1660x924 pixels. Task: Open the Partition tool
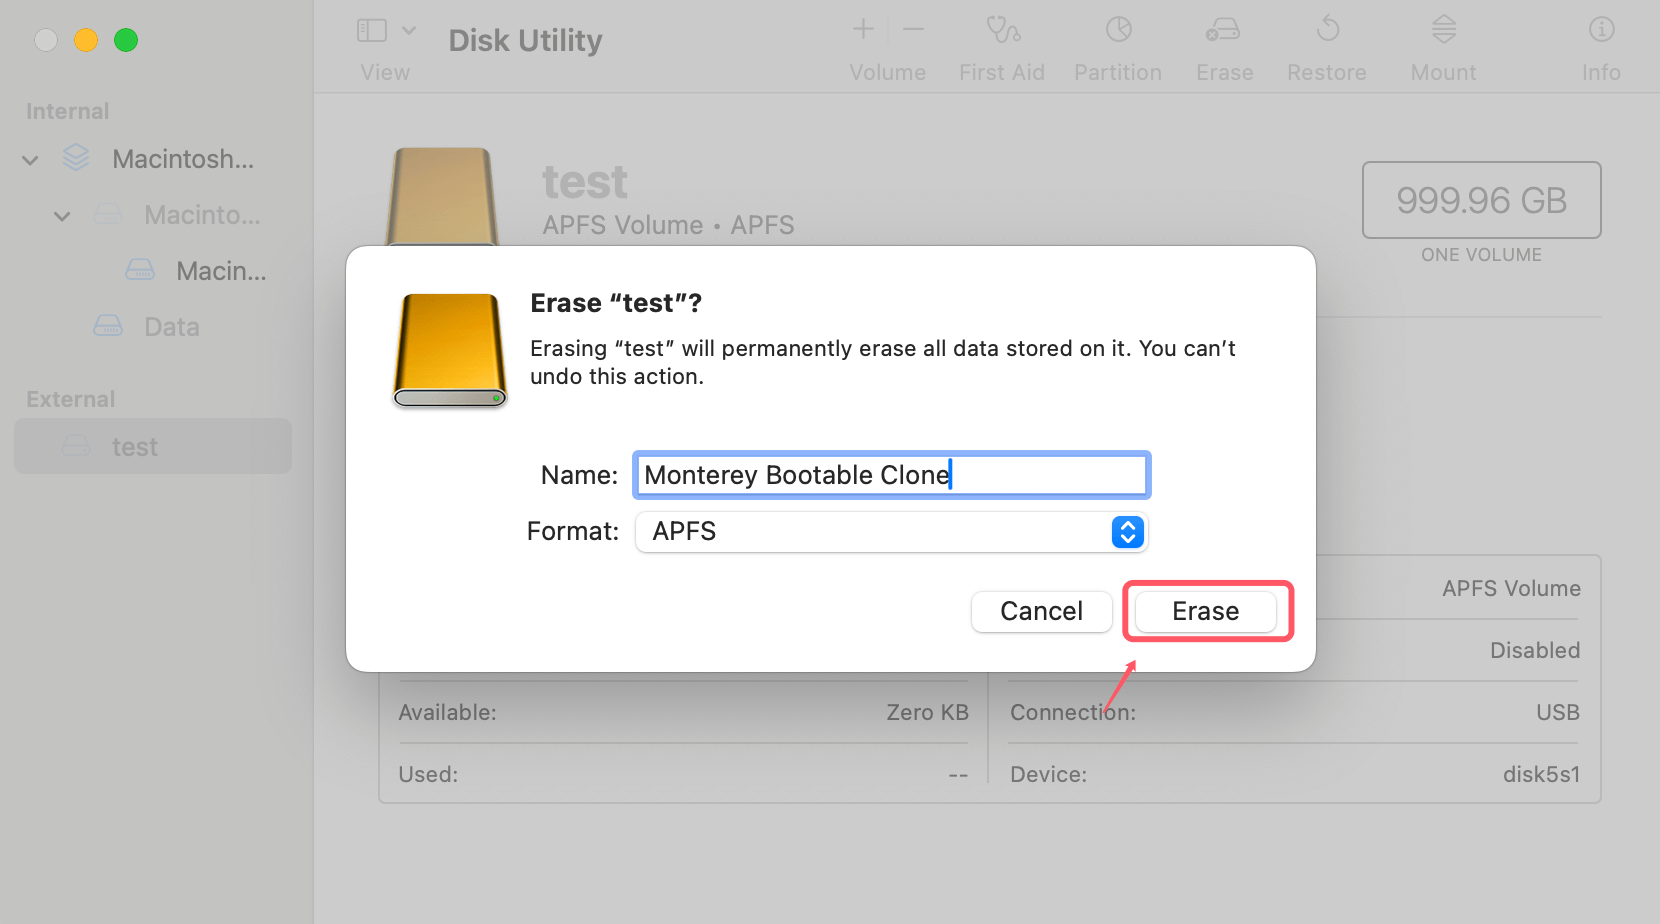[x=1117, y=45]
